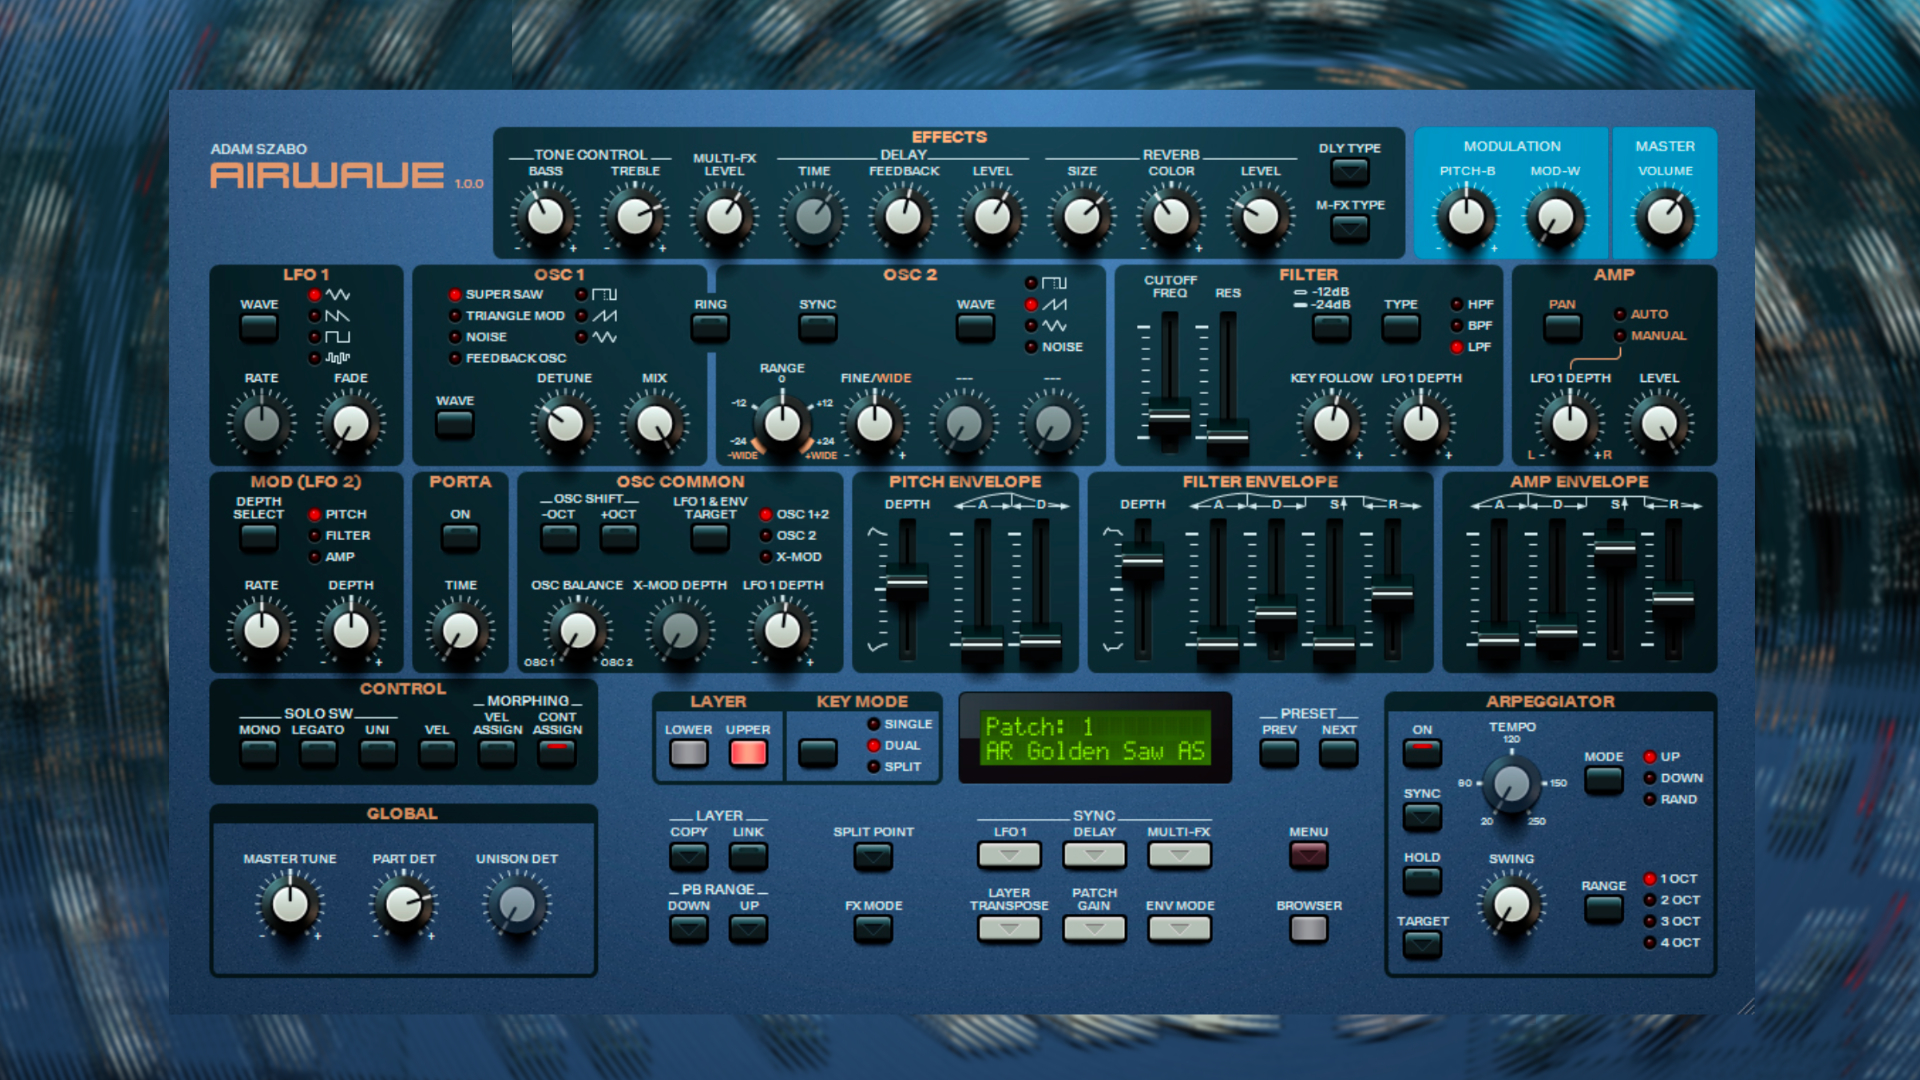Expand the ENV MODE selector

(1178, 929)
